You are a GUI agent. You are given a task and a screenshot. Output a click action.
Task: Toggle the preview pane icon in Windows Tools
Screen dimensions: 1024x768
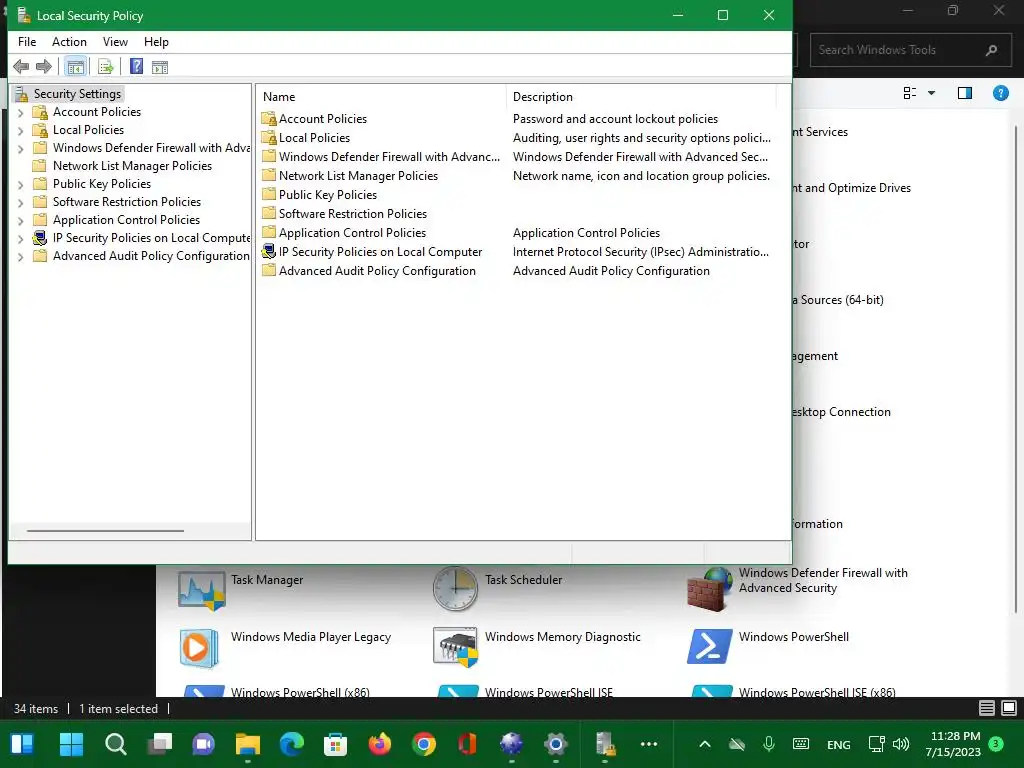click(x=965, y=93)
